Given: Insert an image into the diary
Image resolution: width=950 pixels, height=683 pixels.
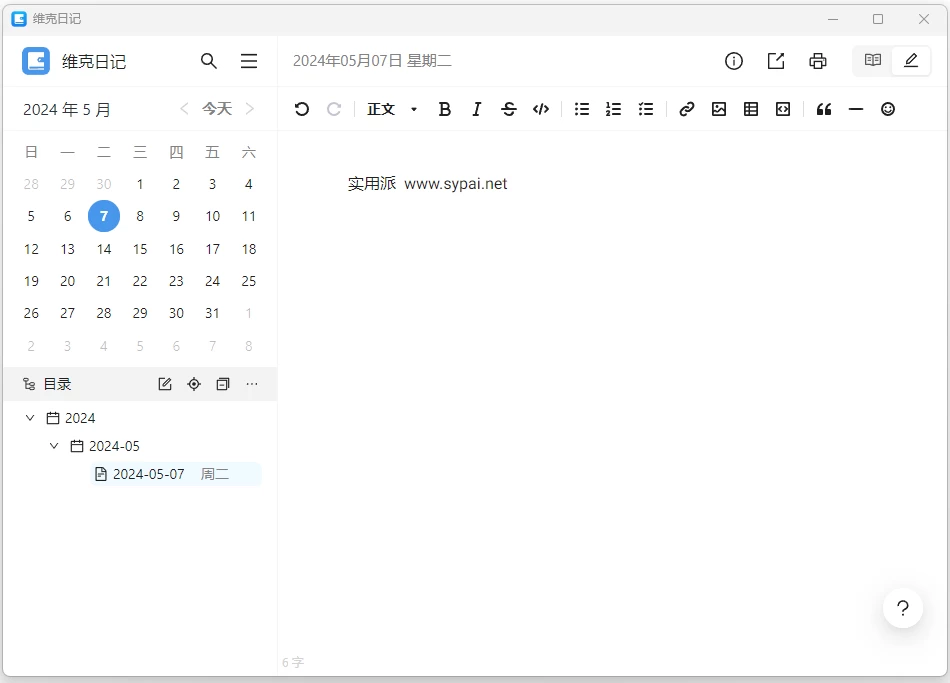Looking at the screenshot, I should (x=719, y=109).
